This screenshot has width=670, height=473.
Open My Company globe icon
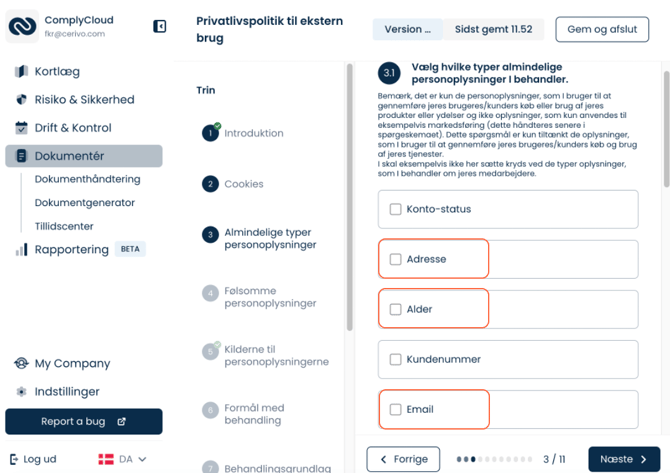click(21, 364)
